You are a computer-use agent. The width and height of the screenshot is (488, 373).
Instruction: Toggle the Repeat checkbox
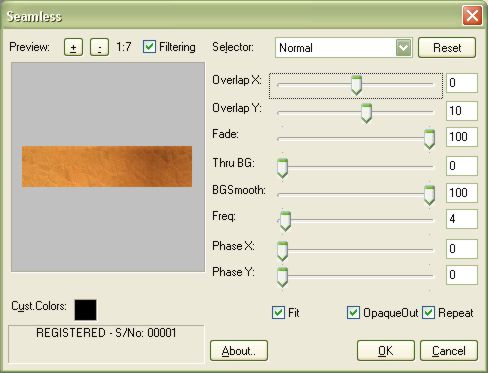pos(428,313)
